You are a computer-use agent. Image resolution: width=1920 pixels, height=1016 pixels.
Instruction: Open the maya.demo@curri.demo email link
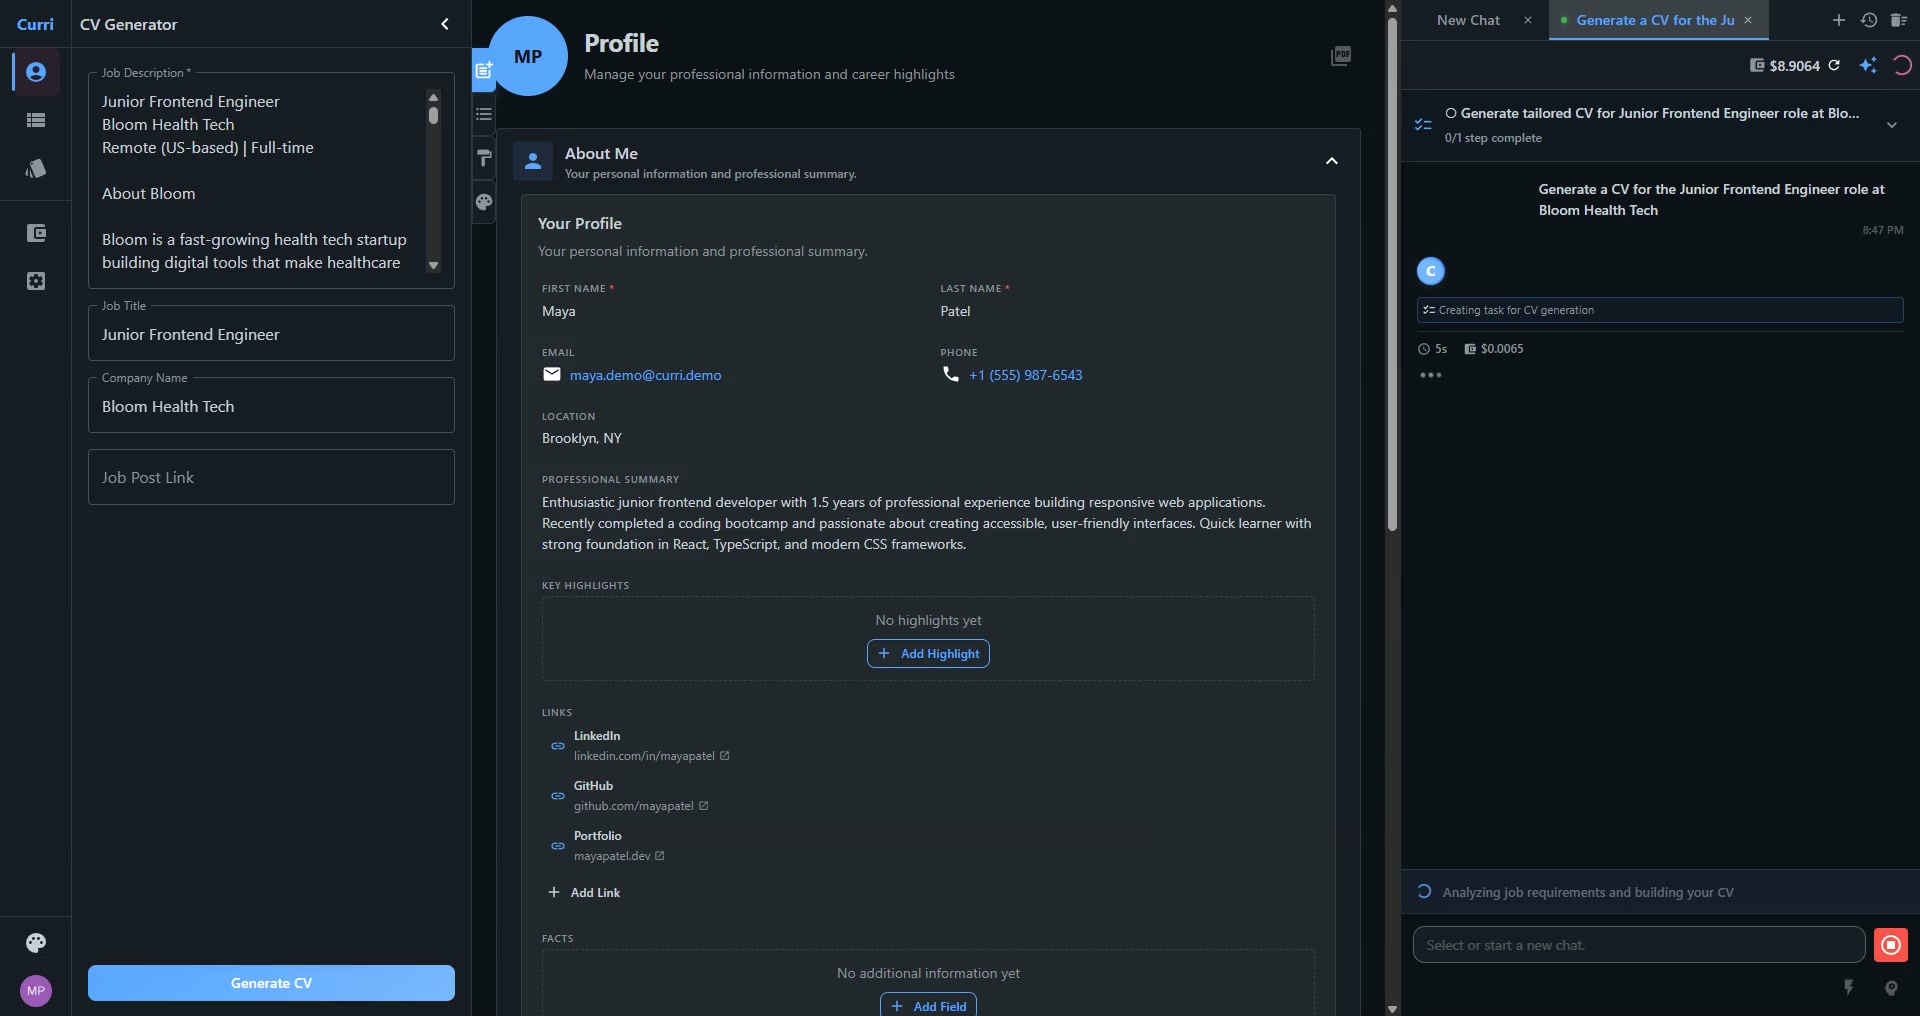[x=645, y=375]
